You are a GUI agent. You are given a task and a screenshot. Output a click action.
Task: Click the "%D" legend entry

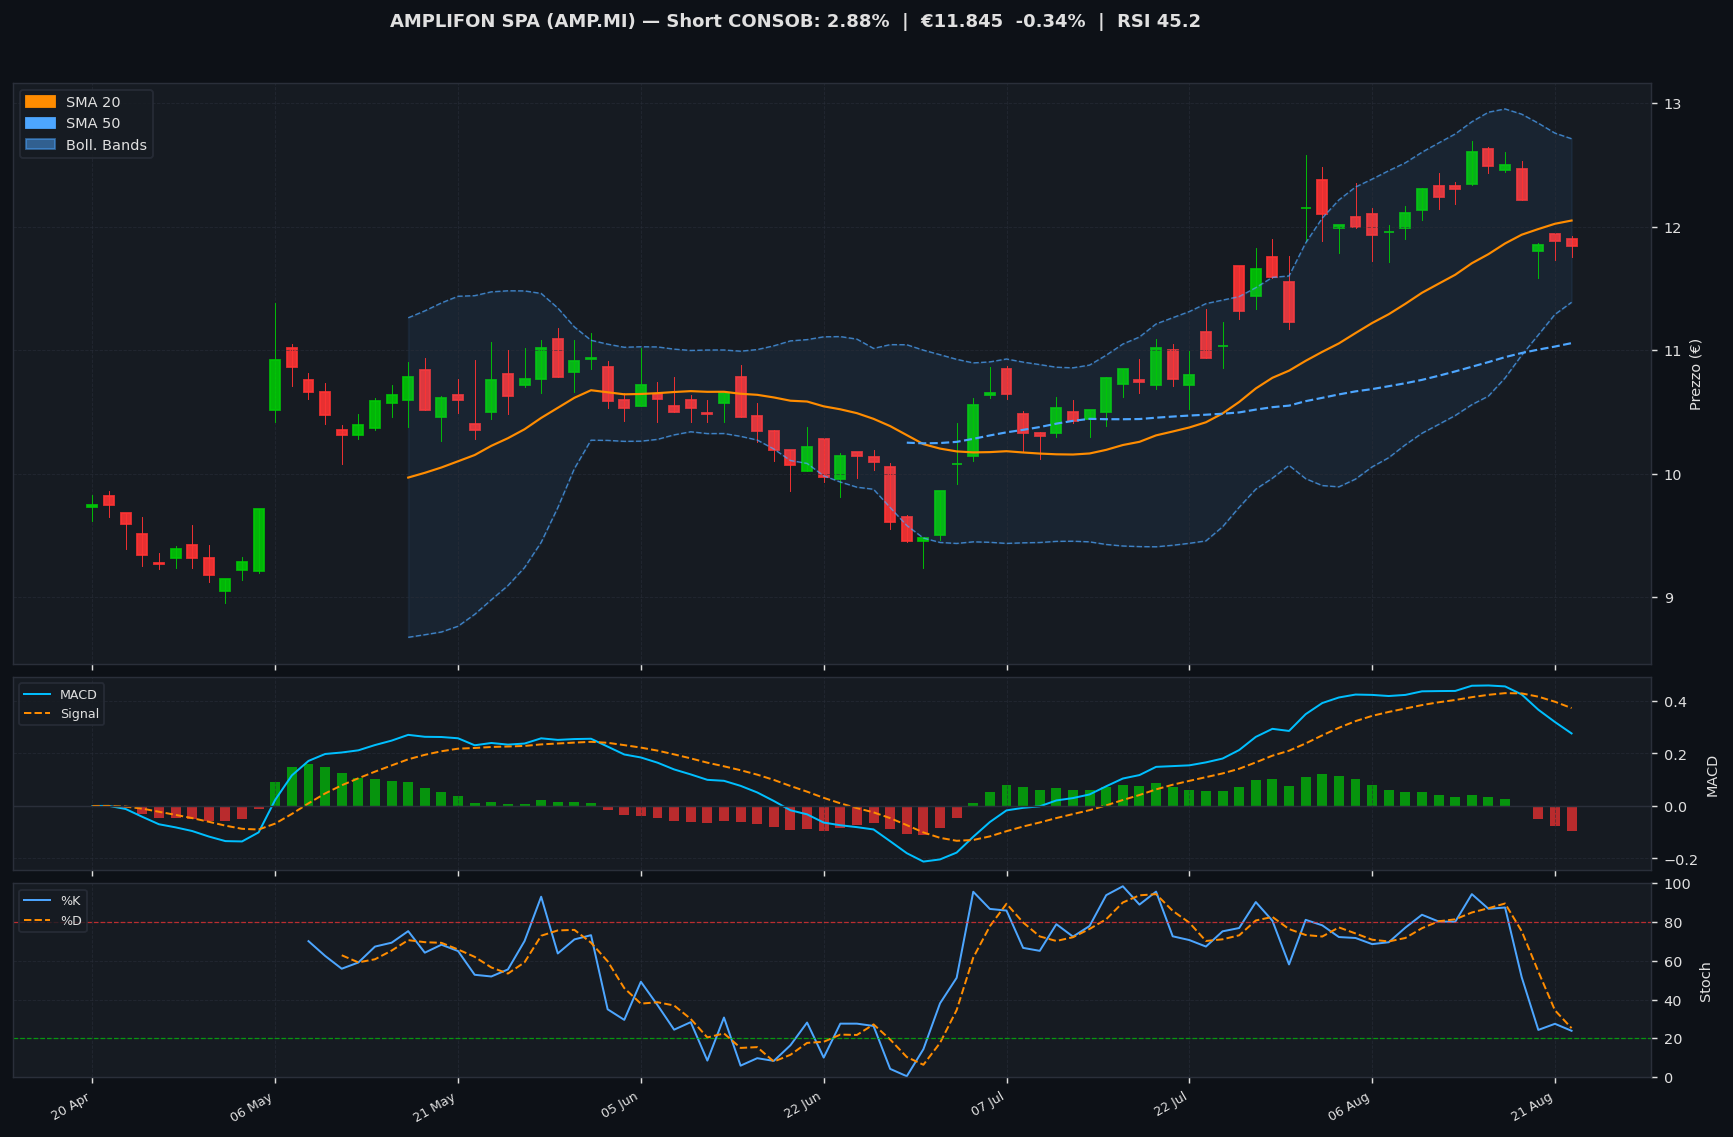point(71,920)
